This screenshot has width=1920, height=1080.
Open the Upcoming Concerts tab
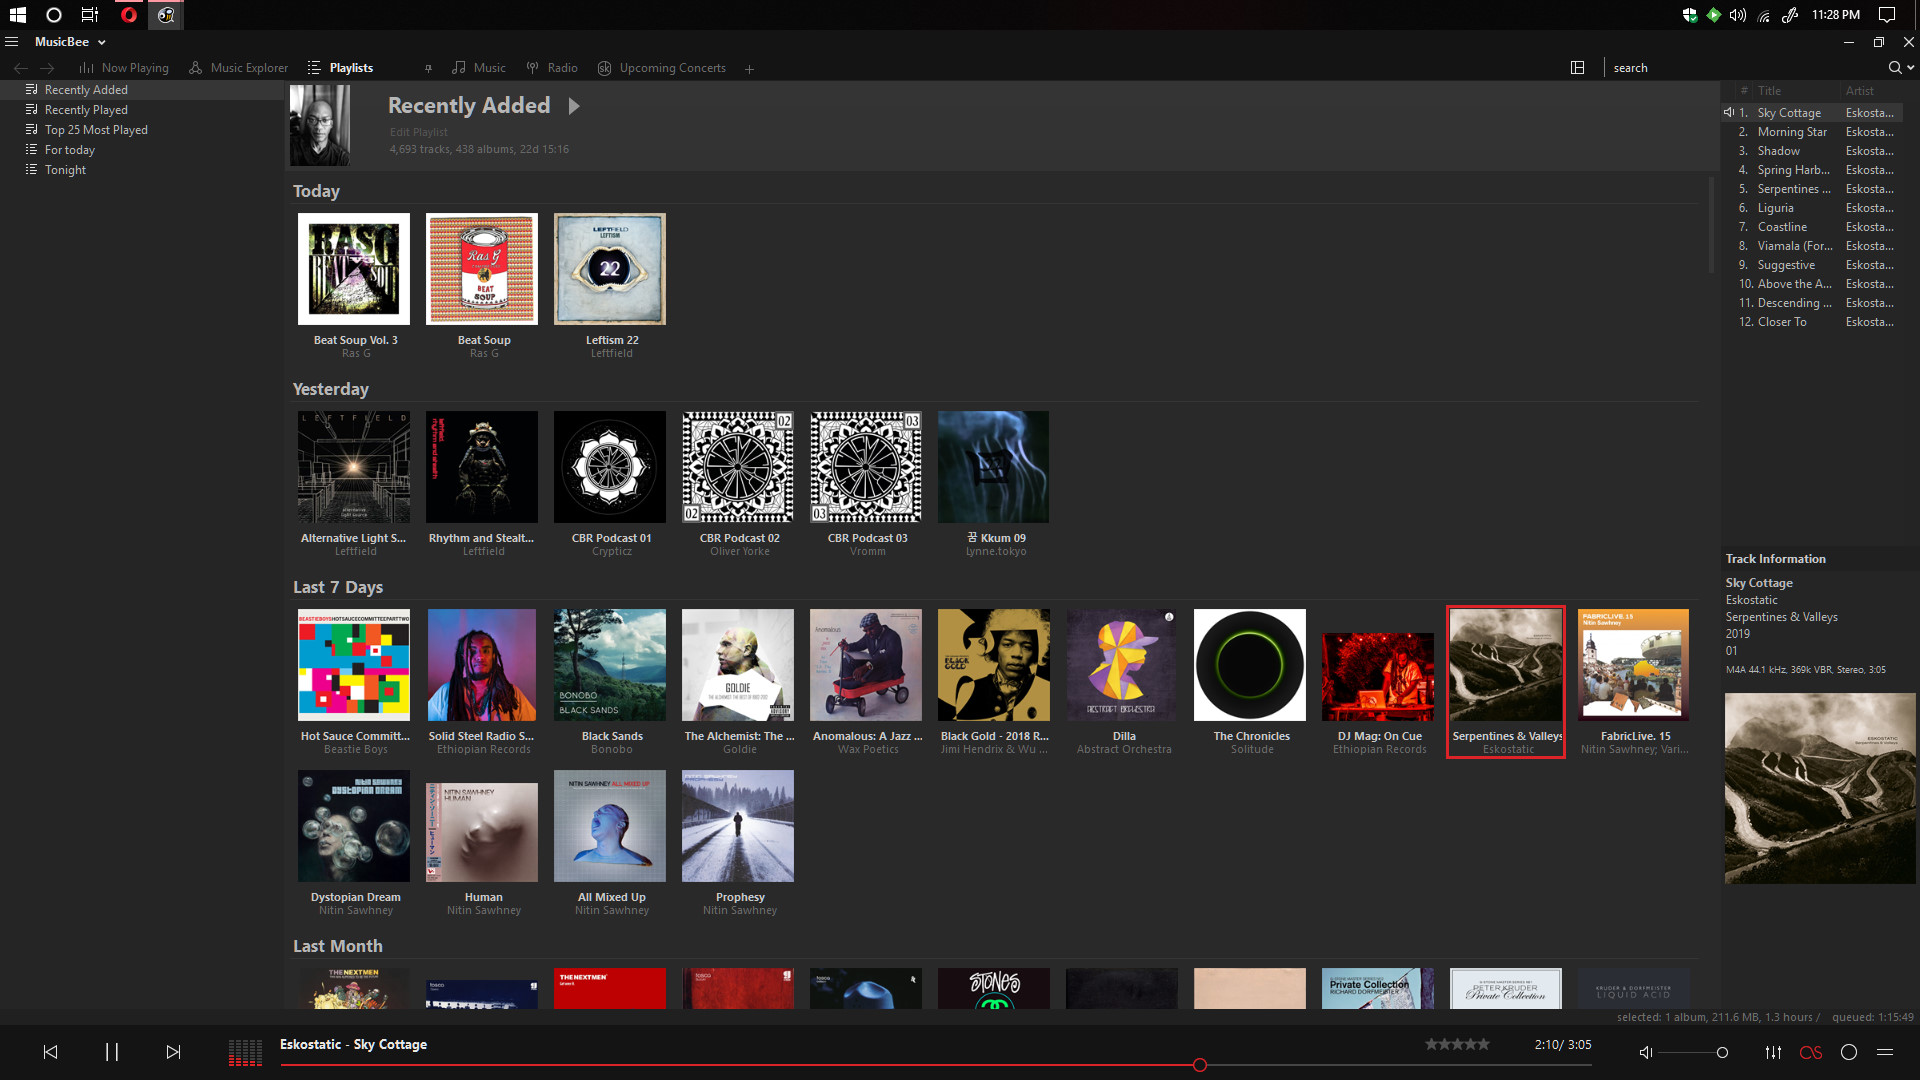(662, 68)
